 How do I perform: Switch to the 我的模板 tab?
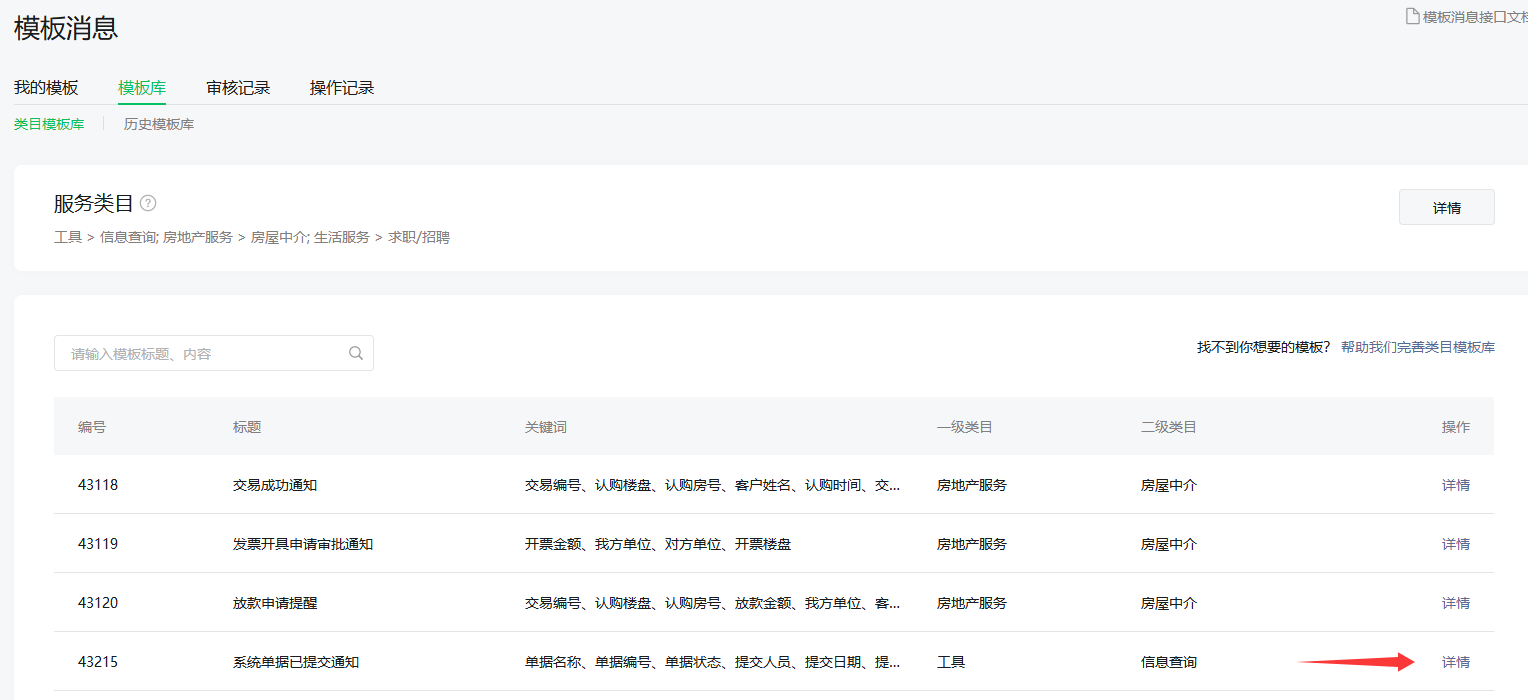coord(46,88)
